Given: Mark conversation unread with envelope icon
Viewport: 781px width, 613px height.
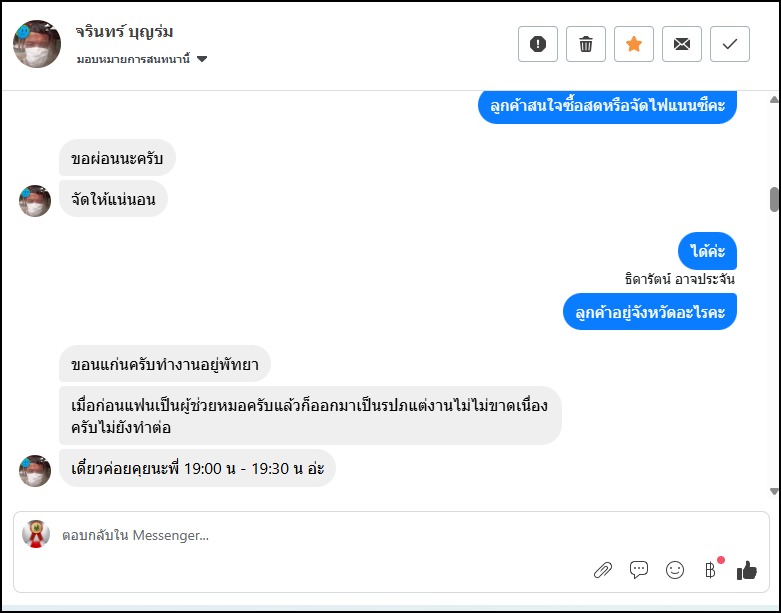Looking at the screenshot, I should click(x=682, y=44).
